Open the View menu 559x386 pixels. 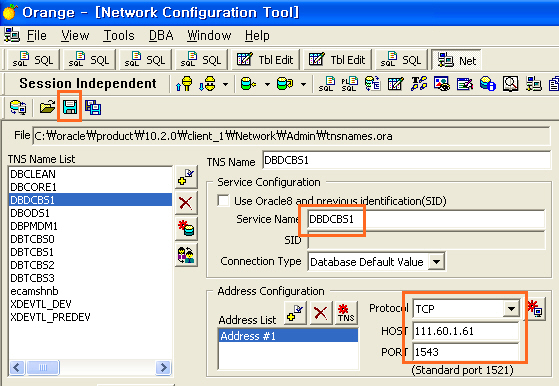(75, 36)
